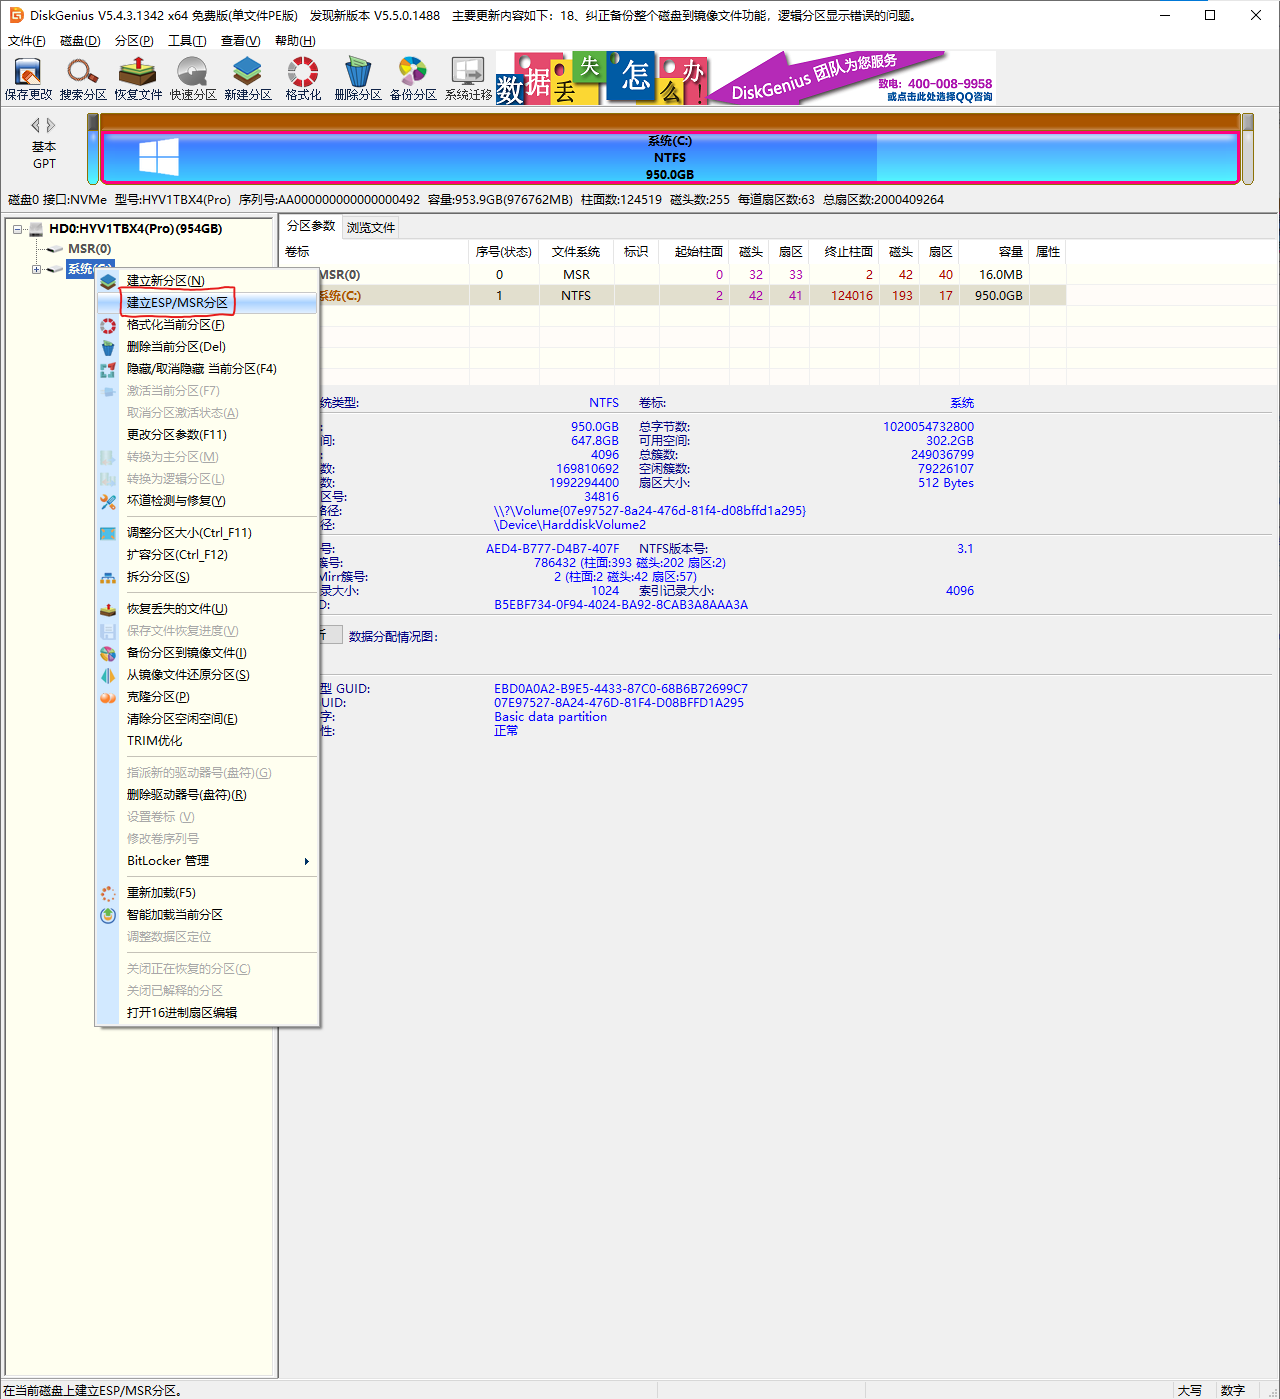Open the 磁盘(D) menu
The image size is (1280, 1399).
pyautogui.click(x=80, y=41)
